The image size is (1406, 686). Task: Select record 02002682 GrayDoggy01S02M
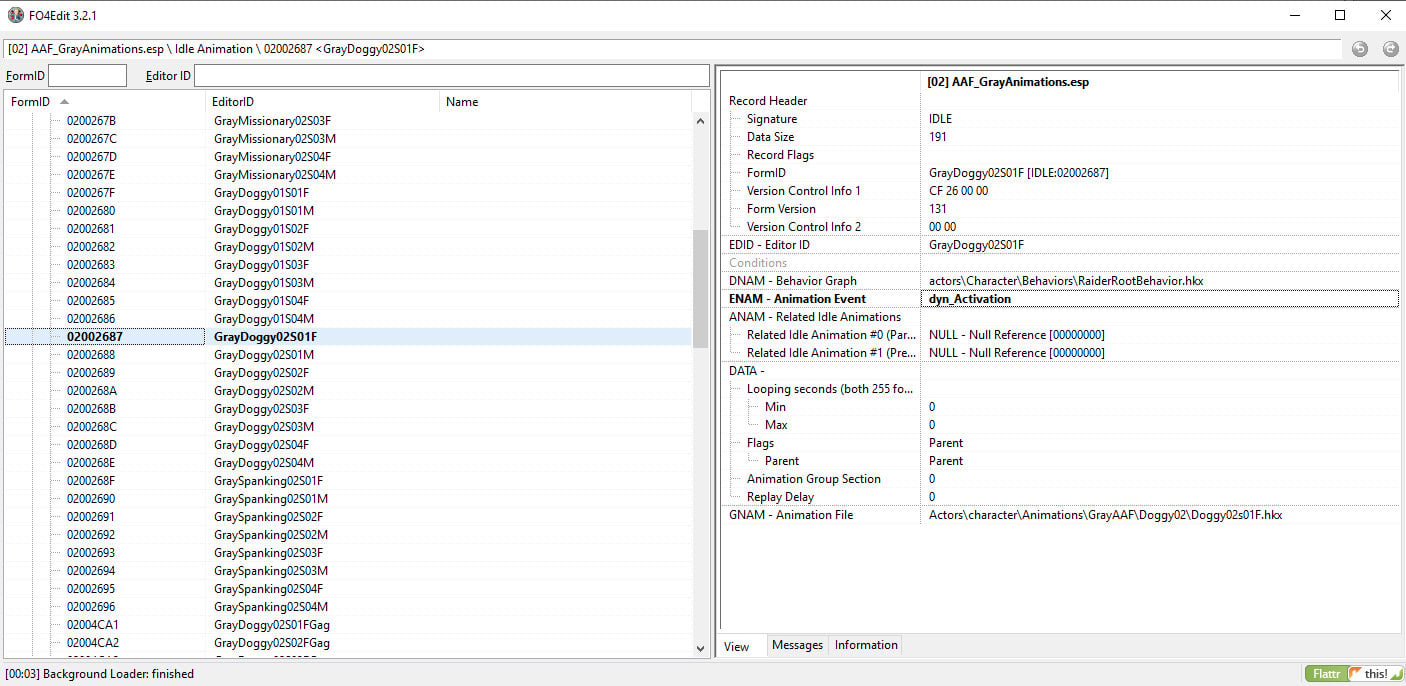348,247
